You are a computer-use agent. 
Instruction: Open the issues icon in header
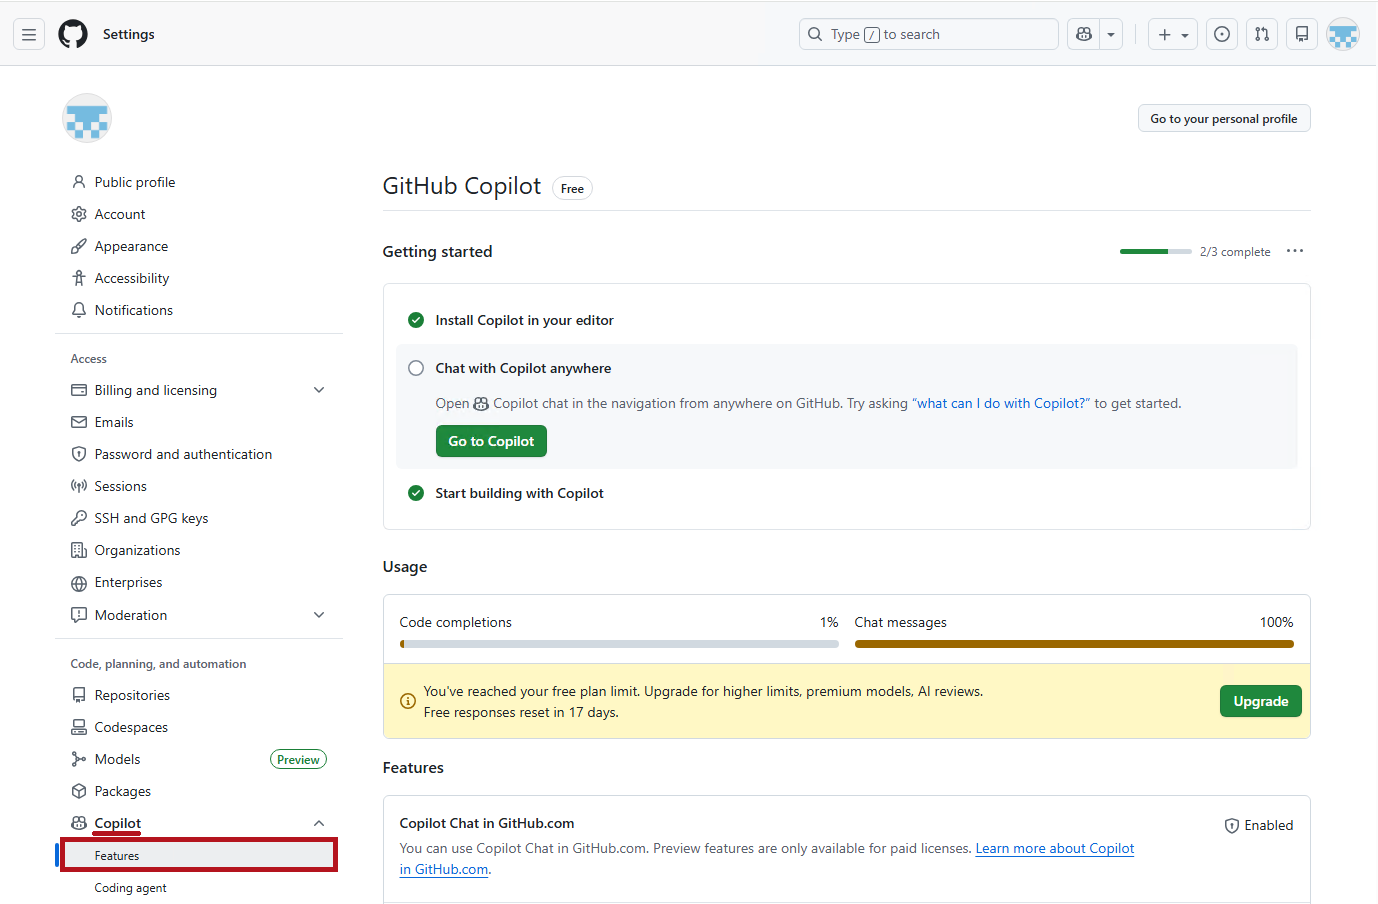(x=1222, y=34)
